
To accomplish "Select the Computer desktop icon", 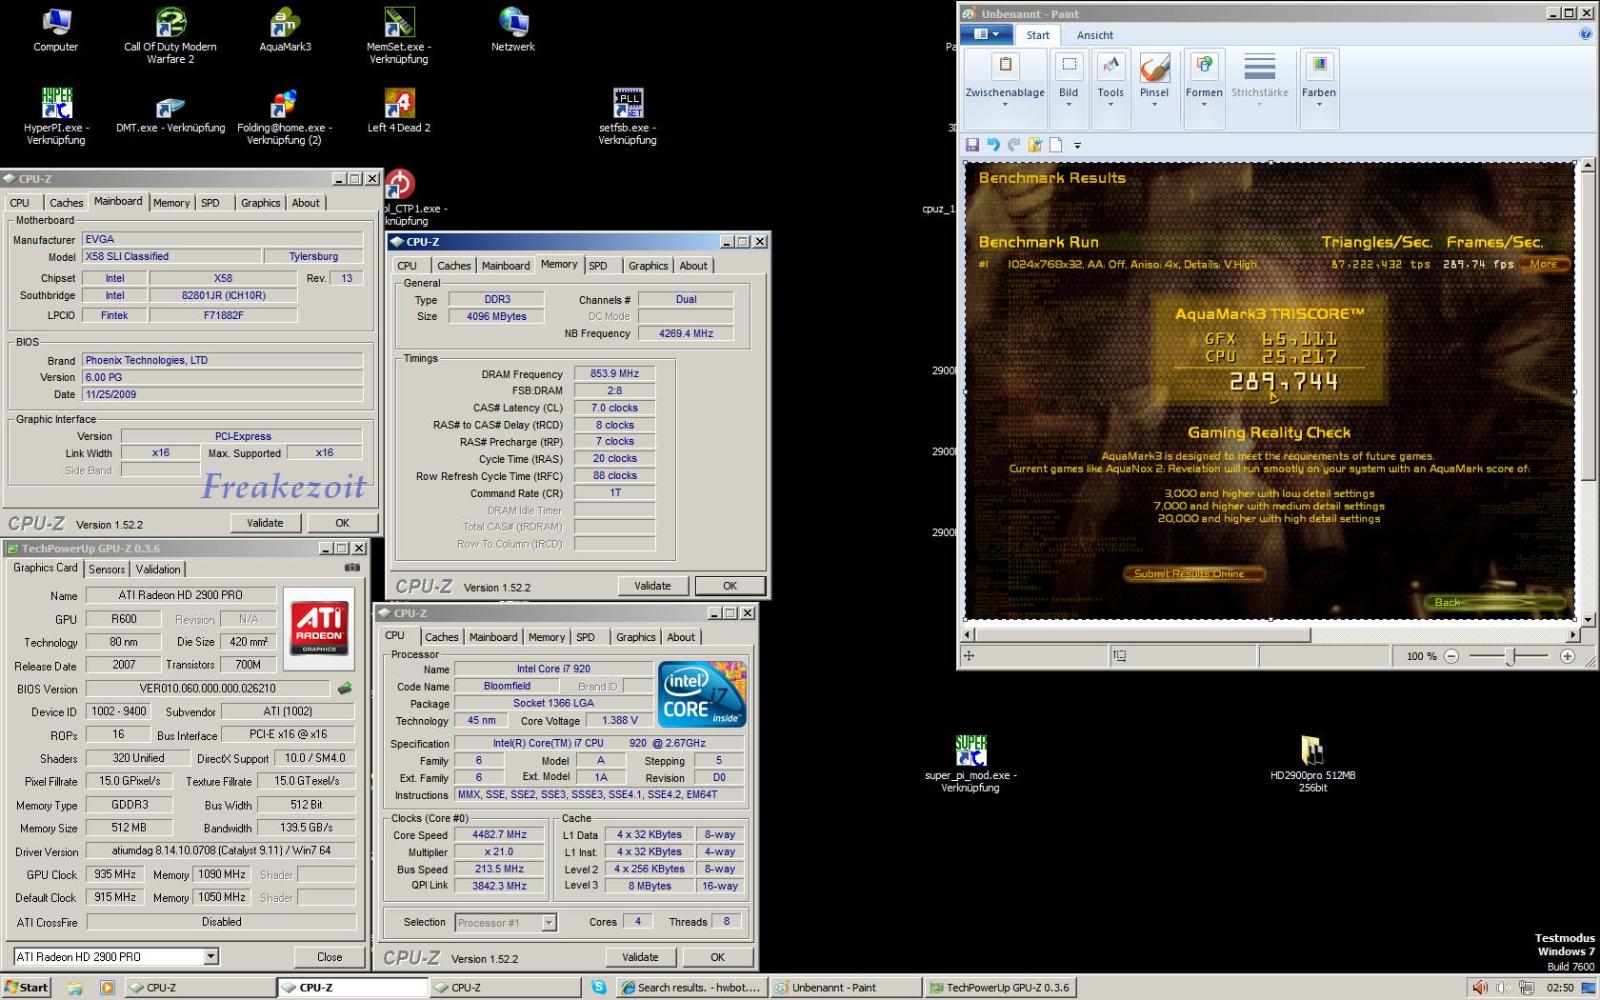I will [56, 30].
